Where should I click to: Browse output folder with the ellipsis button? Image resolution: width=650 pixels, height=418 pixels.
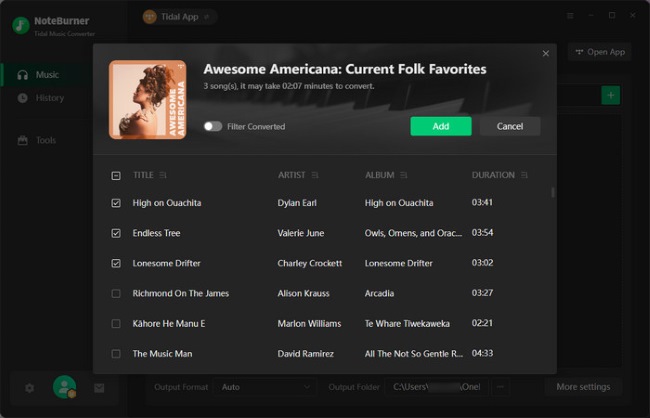point(500,387)
